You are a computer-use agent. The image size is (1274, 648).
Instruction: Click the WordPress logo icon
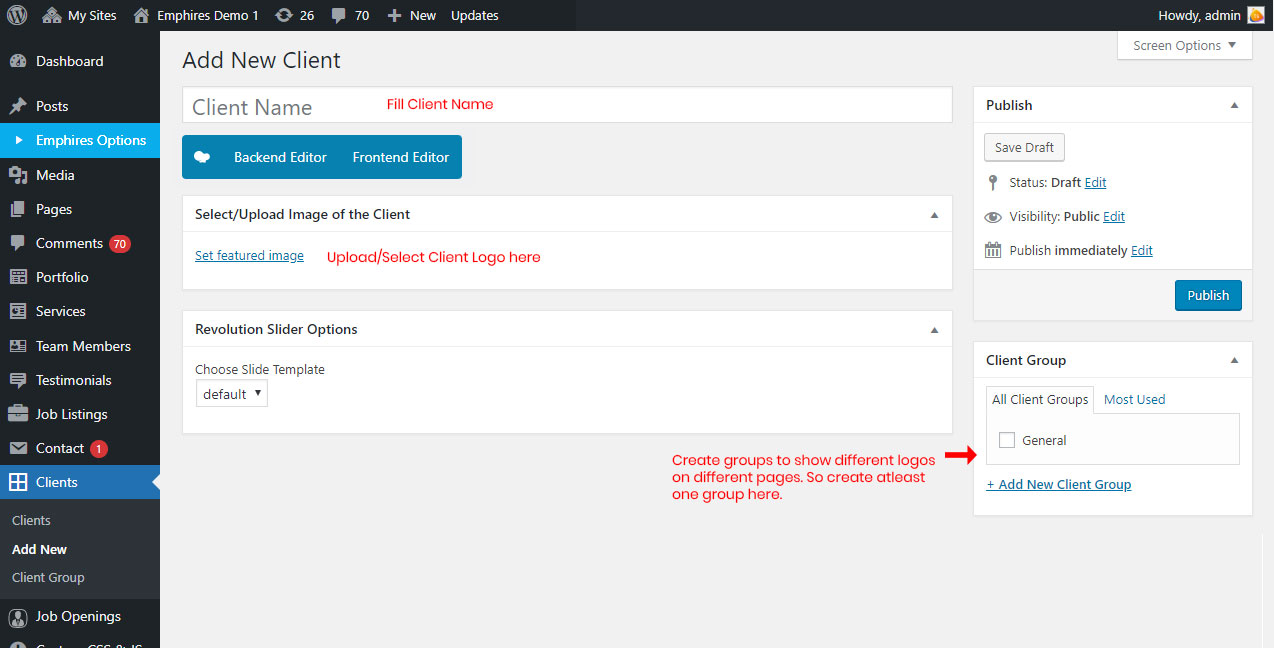point(16,15)
